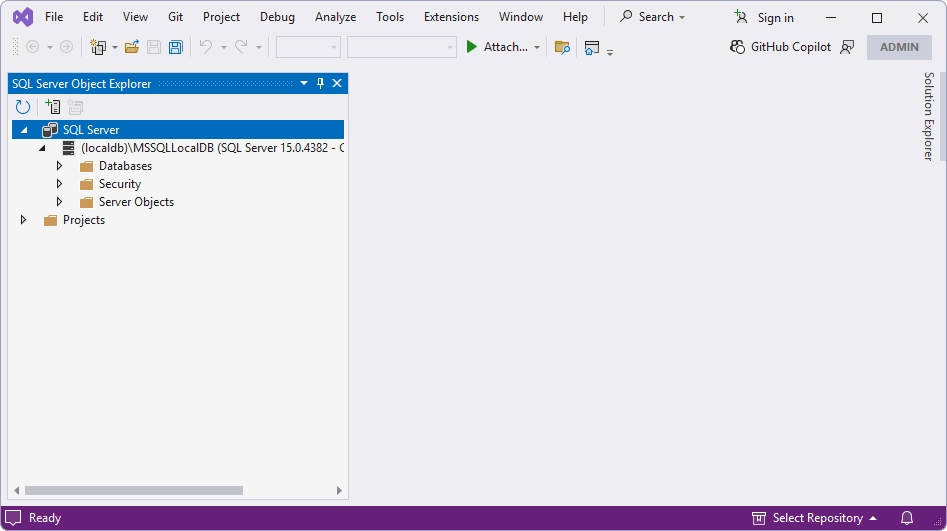Image resolution: width=947 pixels, height=531 pixels.
Task: Click the Save All icon
Action: tap(176, 47)
